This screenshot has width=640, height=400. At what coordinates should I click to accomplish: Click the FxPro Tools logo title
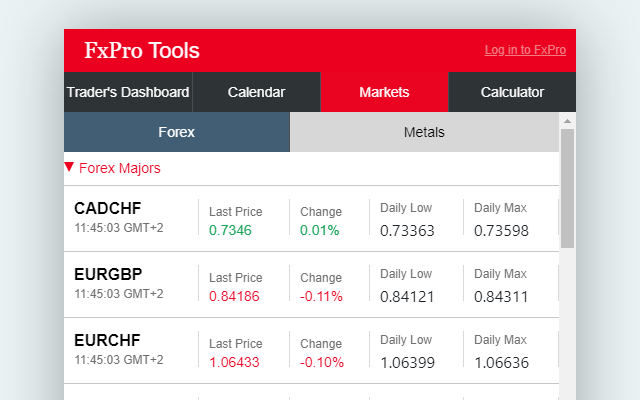click(142, 51)
